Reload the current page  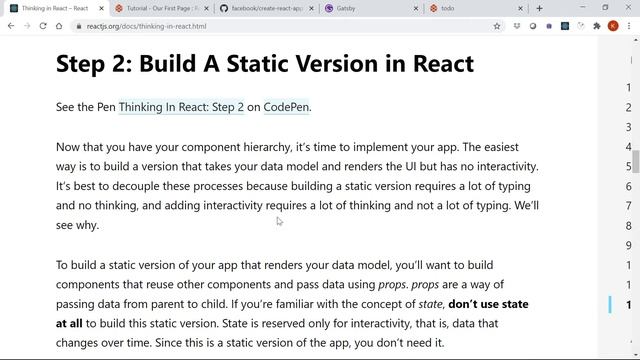coord(43,26)
